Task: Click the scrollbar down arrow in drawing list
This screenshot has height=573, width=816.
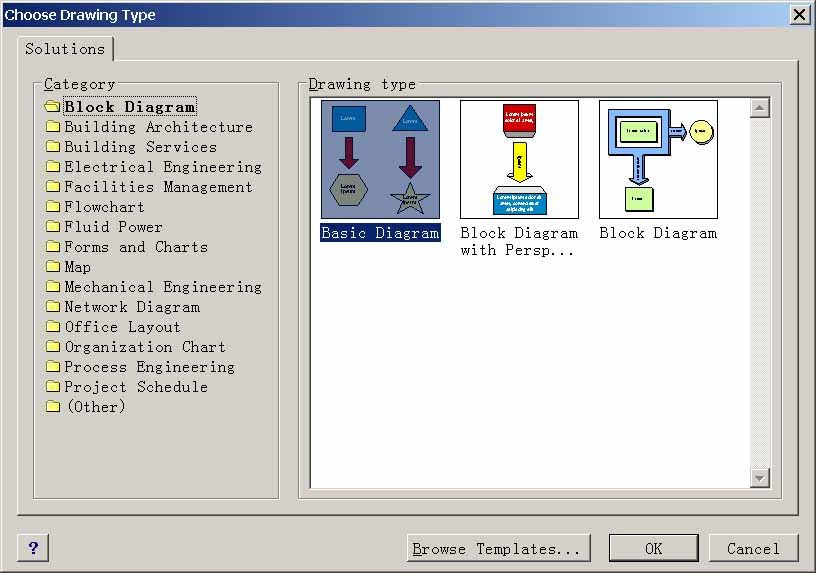Action: 759,478
